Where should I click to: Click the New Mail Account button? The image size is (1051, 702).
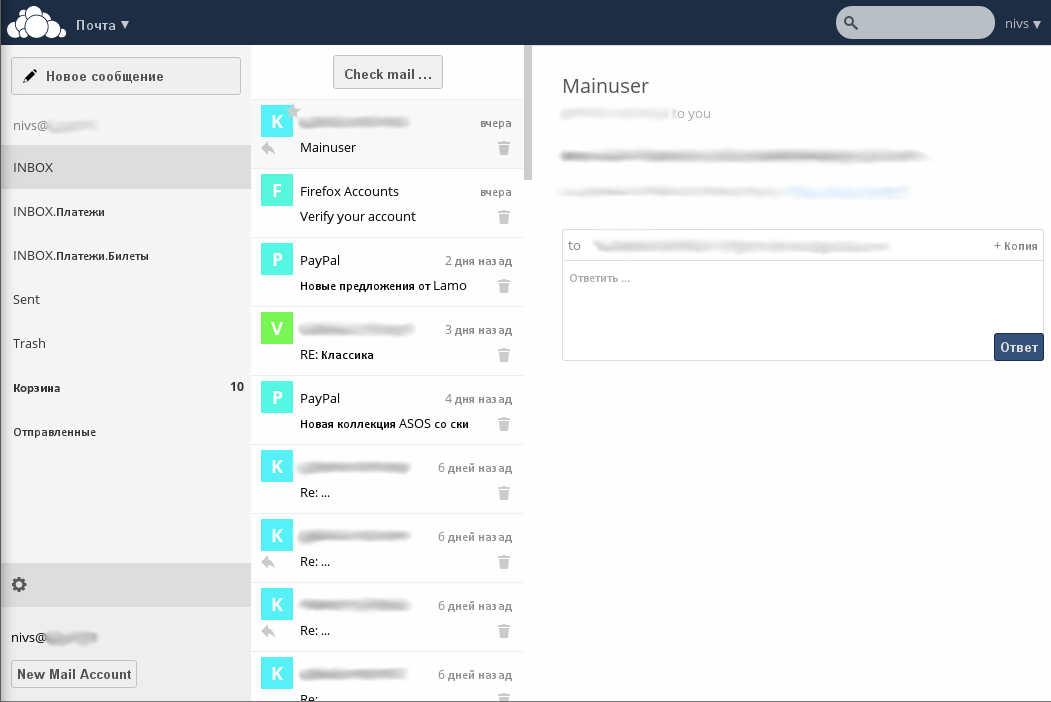73,674
